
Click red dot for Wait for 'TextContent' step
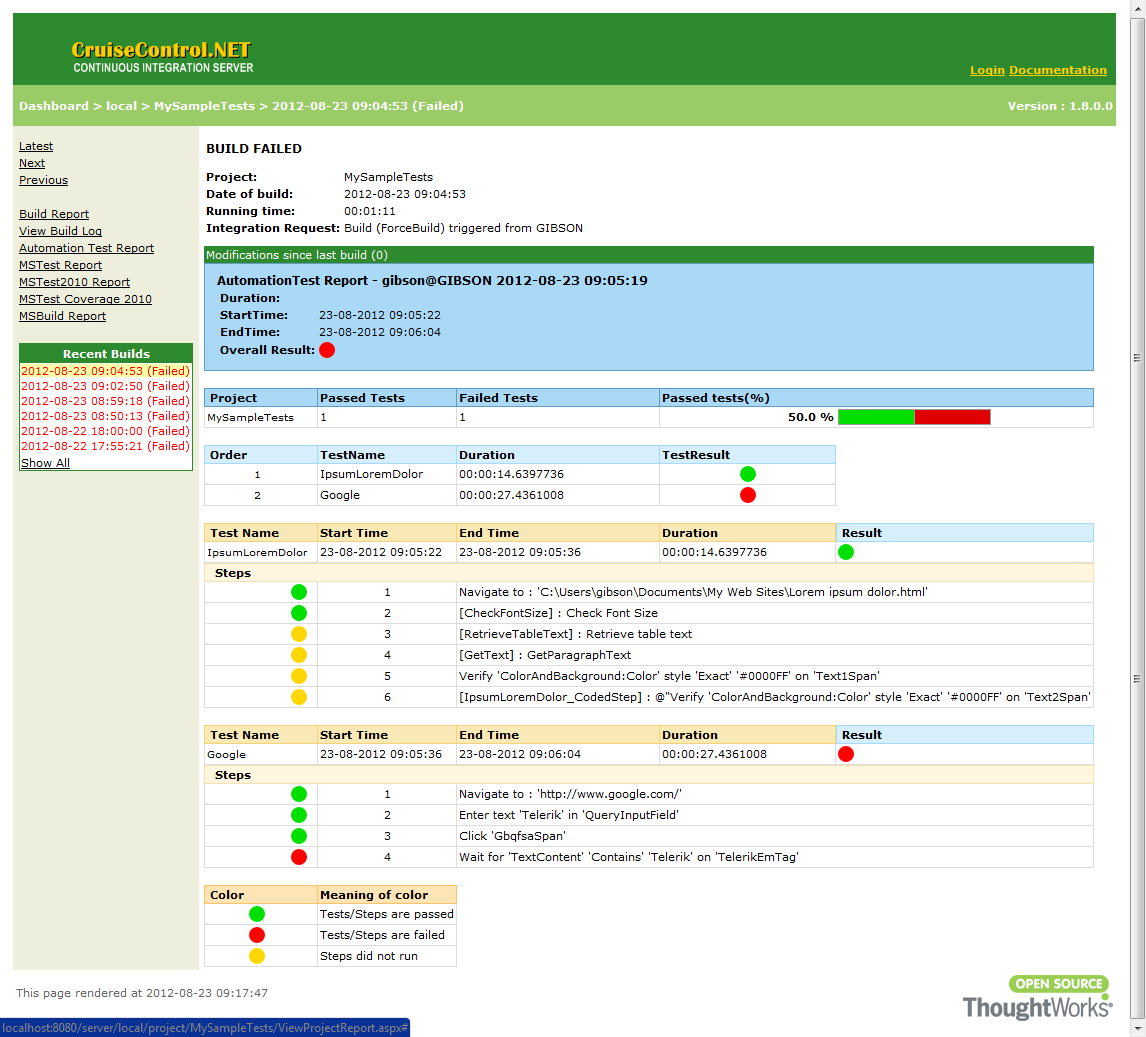(x=299, y=857)
